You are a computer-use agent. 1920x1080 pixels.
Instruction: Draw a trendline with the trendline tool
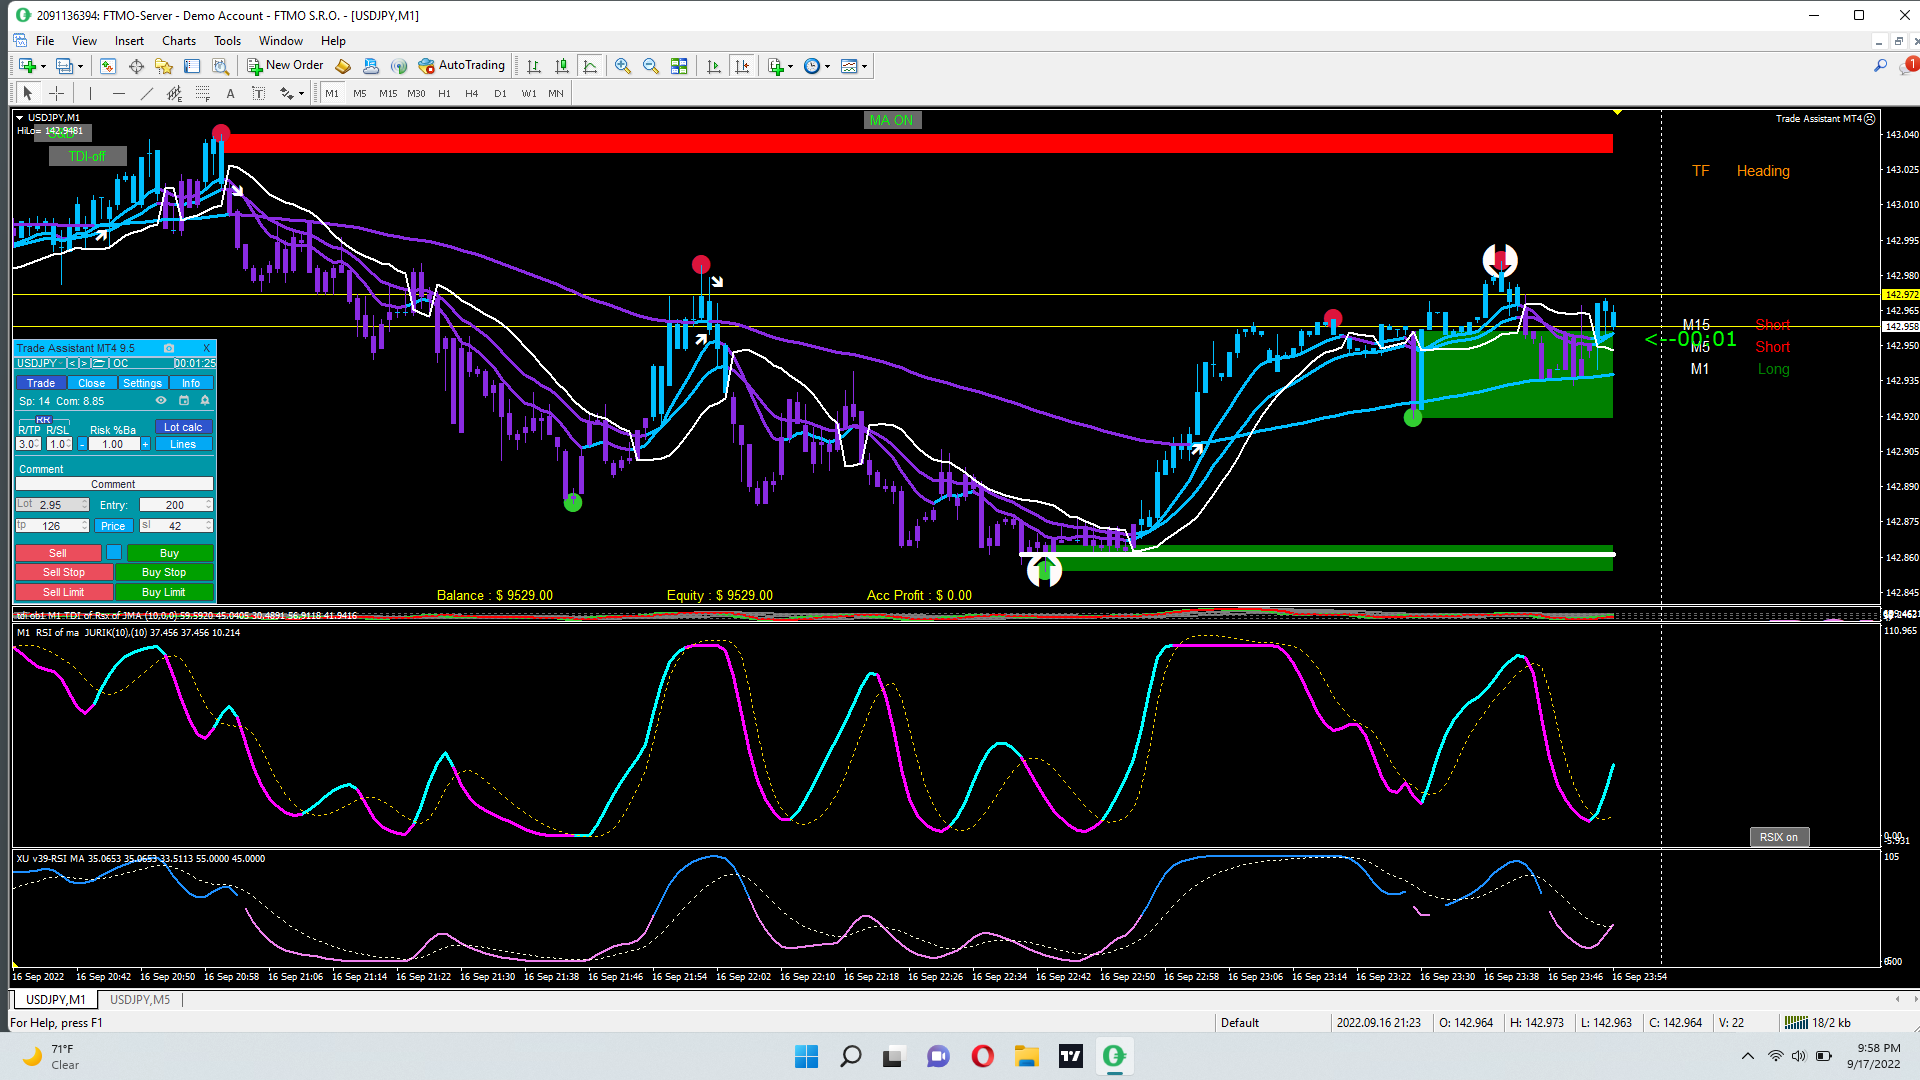tap(147, 93)
